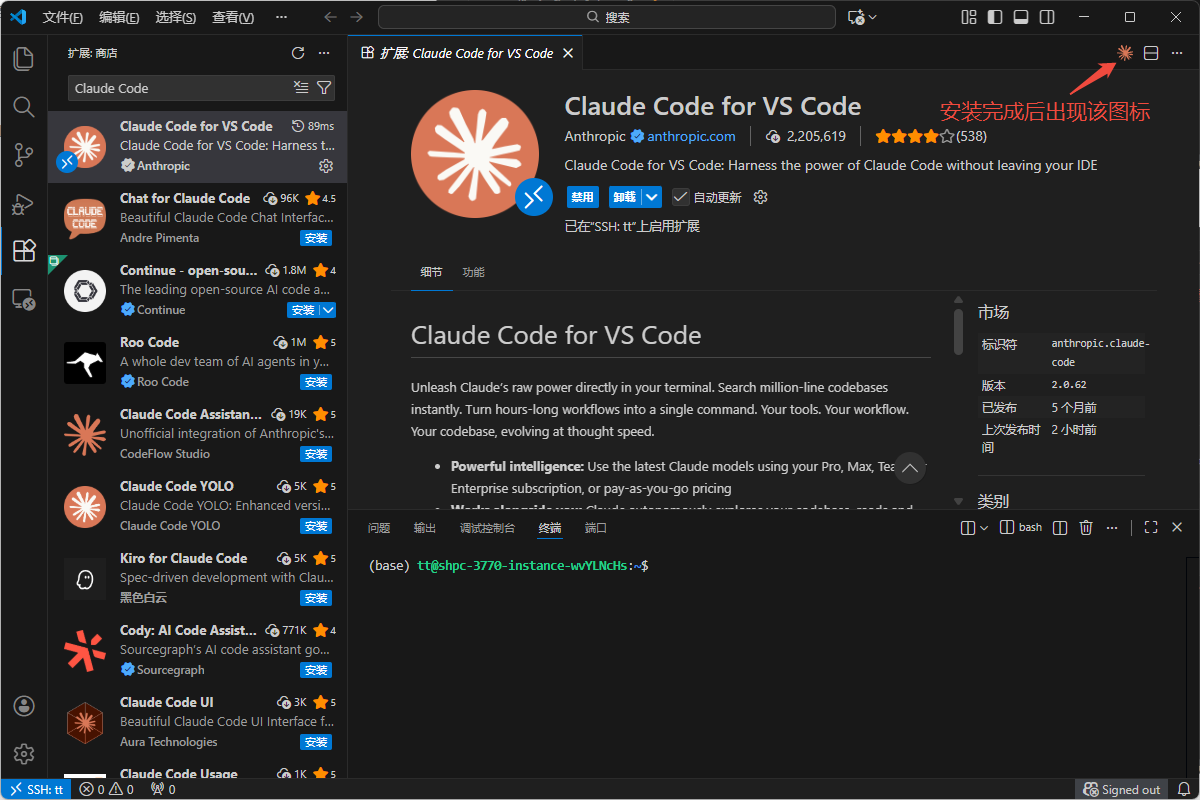This screenshot has width=1200, height=800.
Task: Open the overflow menu ellipsis in menu bar
Action: point(283,17)
